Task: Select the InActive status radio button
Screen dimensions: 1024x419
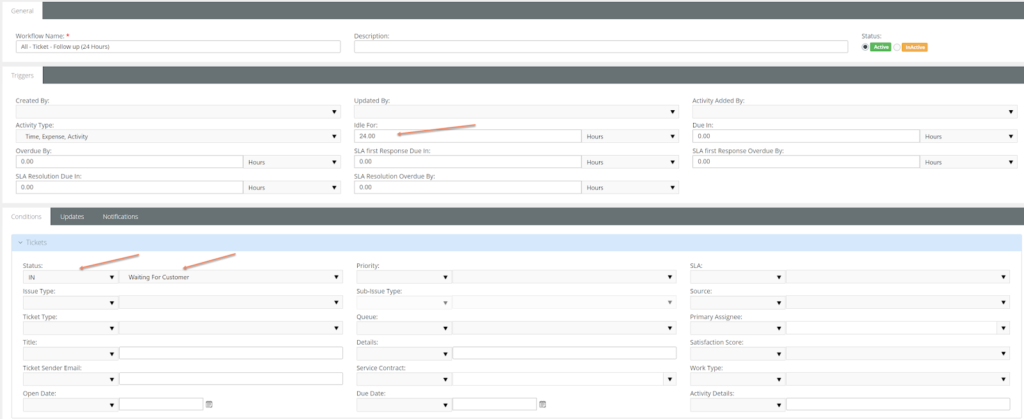Action: (x=897, y=47)
